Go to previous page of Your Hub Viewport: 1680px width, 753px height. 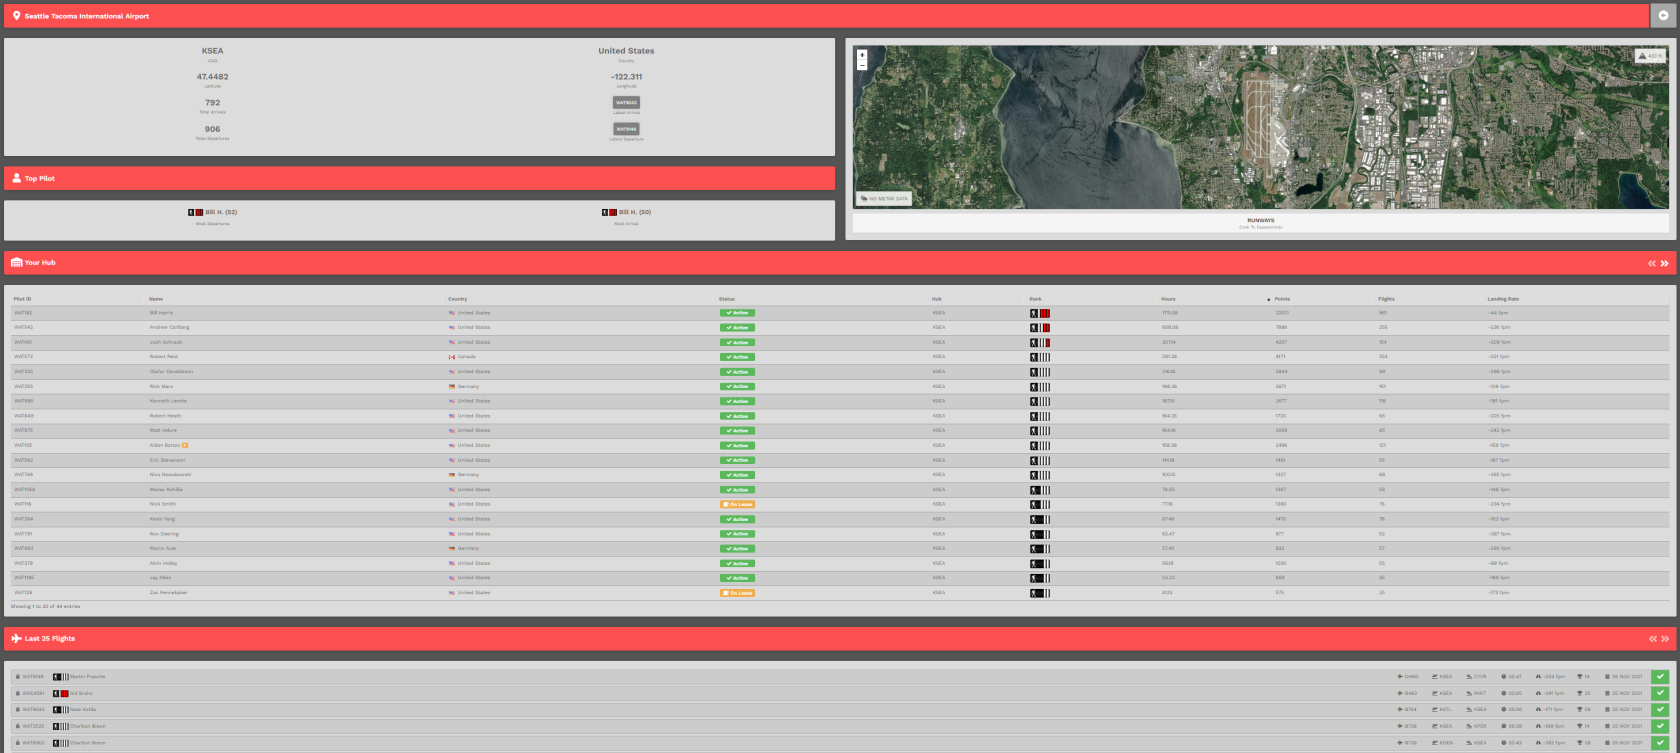[1652, 263]
